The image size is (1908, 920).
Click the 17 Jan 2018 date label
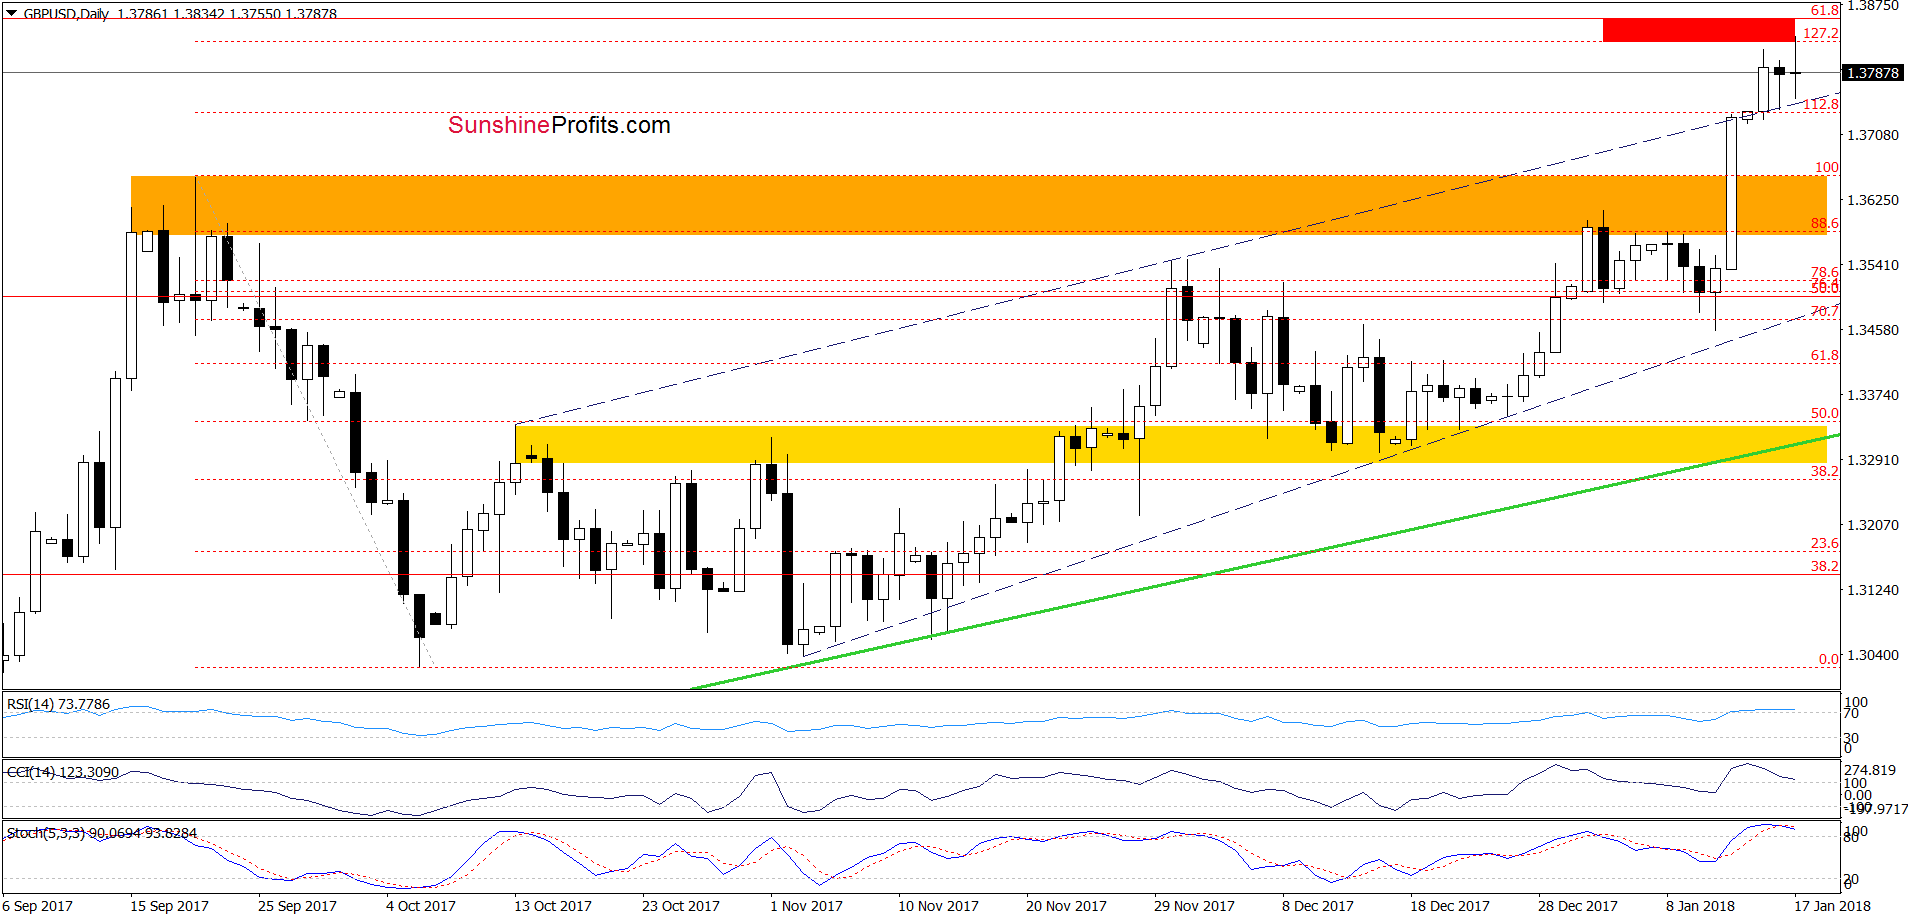1832,906
